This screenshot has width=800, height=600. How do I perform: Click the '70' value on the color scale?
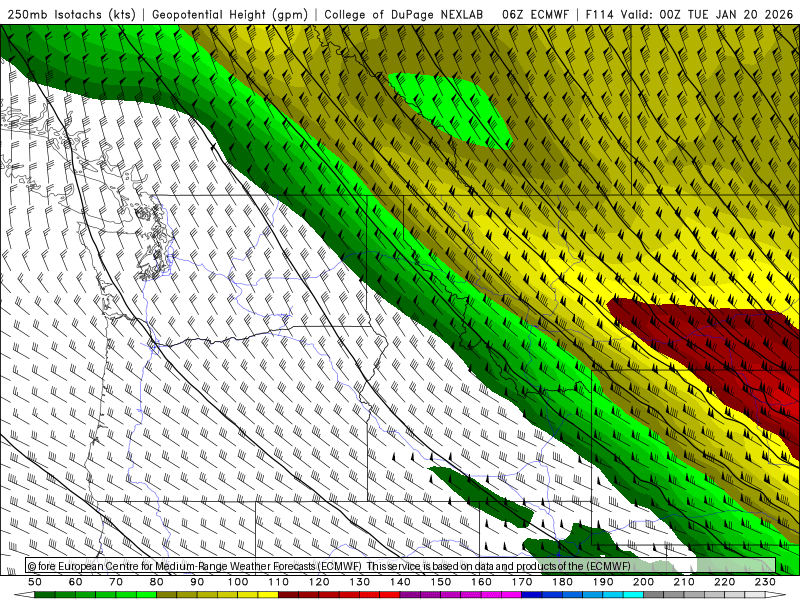coord(116,582)
